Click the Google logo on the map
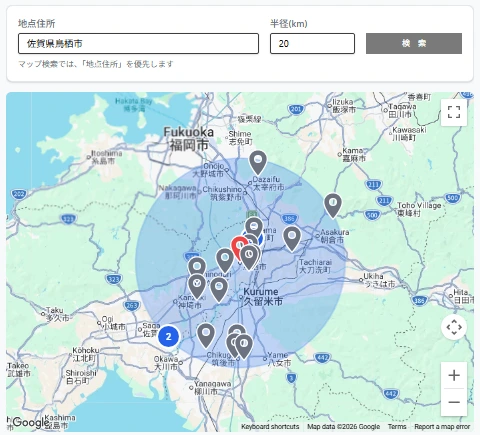 30,422
